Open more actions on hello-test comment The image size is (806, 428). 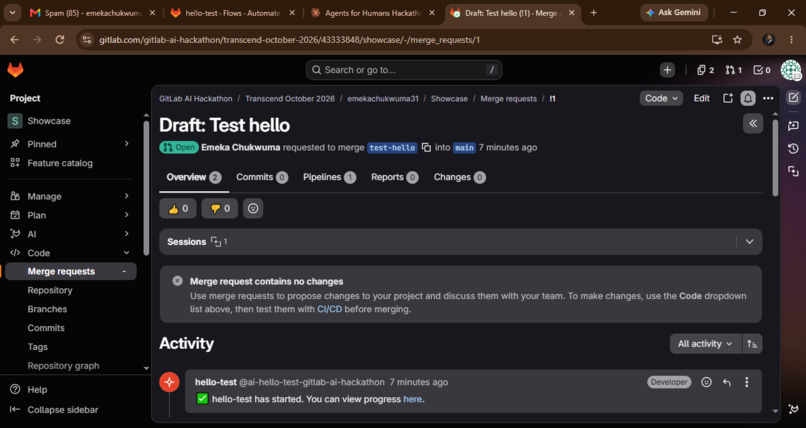(x=746, y=382)
